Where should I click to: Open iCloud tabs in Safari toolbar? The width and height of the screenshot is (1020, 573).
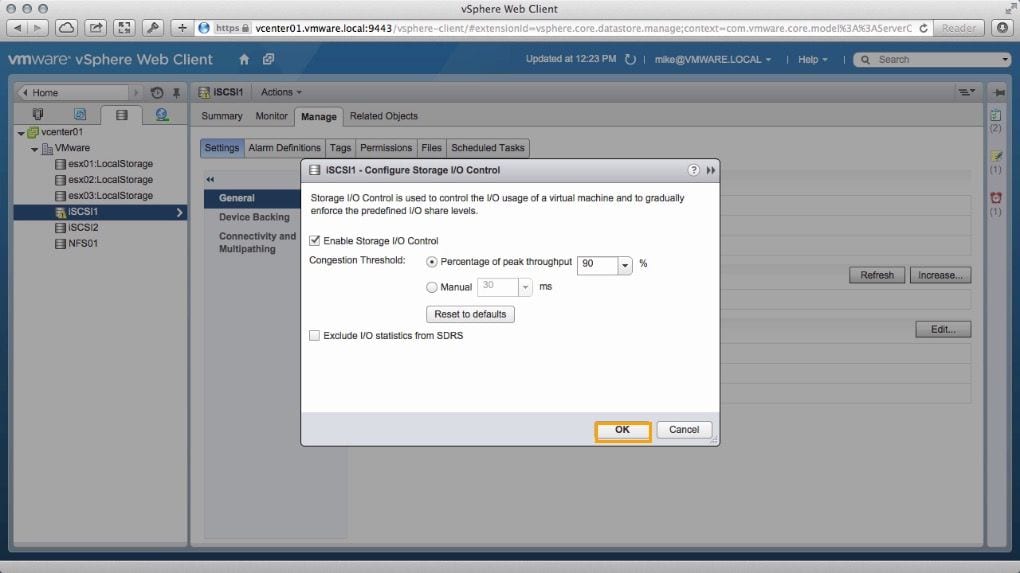click(66, 28)
